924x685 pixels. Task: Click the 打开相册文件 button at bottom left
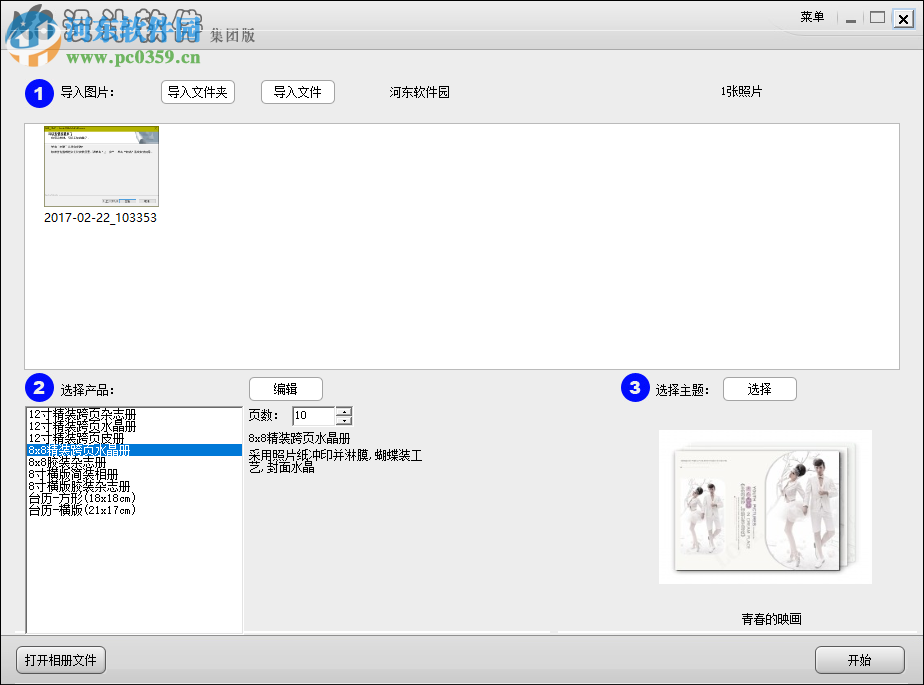60,660
